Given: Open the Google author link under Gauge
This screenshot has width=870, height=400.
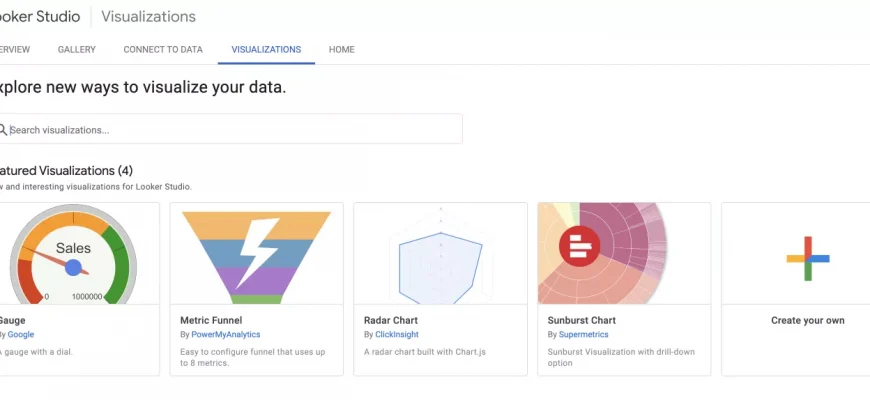Looking at the screenshot, I should pyautogui.click(x=20, y=334).
